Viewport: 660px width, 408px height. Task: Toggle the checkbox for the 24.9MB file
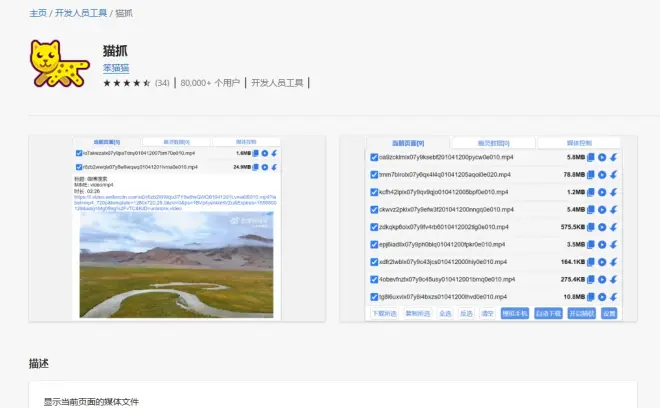[x=79, y=167]
